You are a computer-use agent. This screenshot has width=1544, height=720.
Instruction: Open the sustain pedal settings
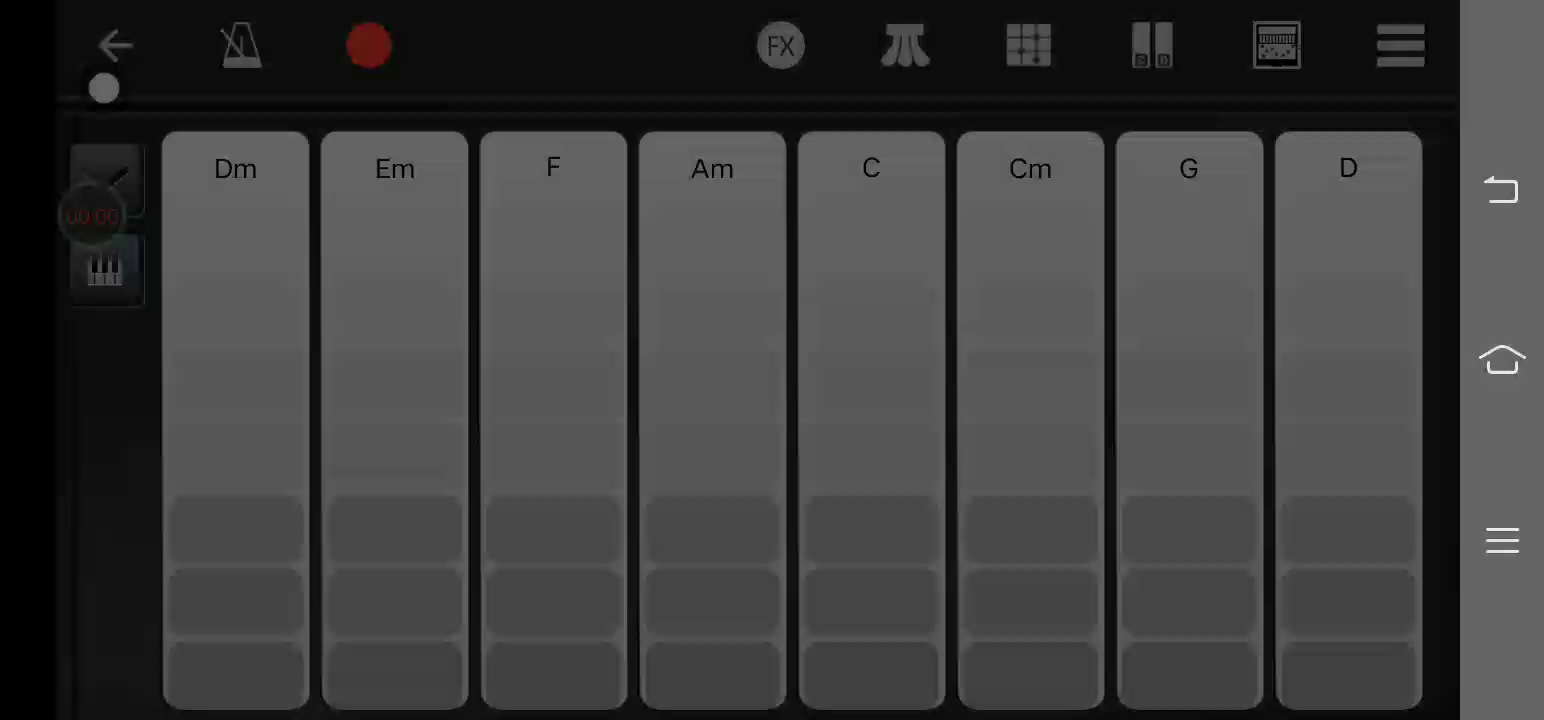(905, 46)
